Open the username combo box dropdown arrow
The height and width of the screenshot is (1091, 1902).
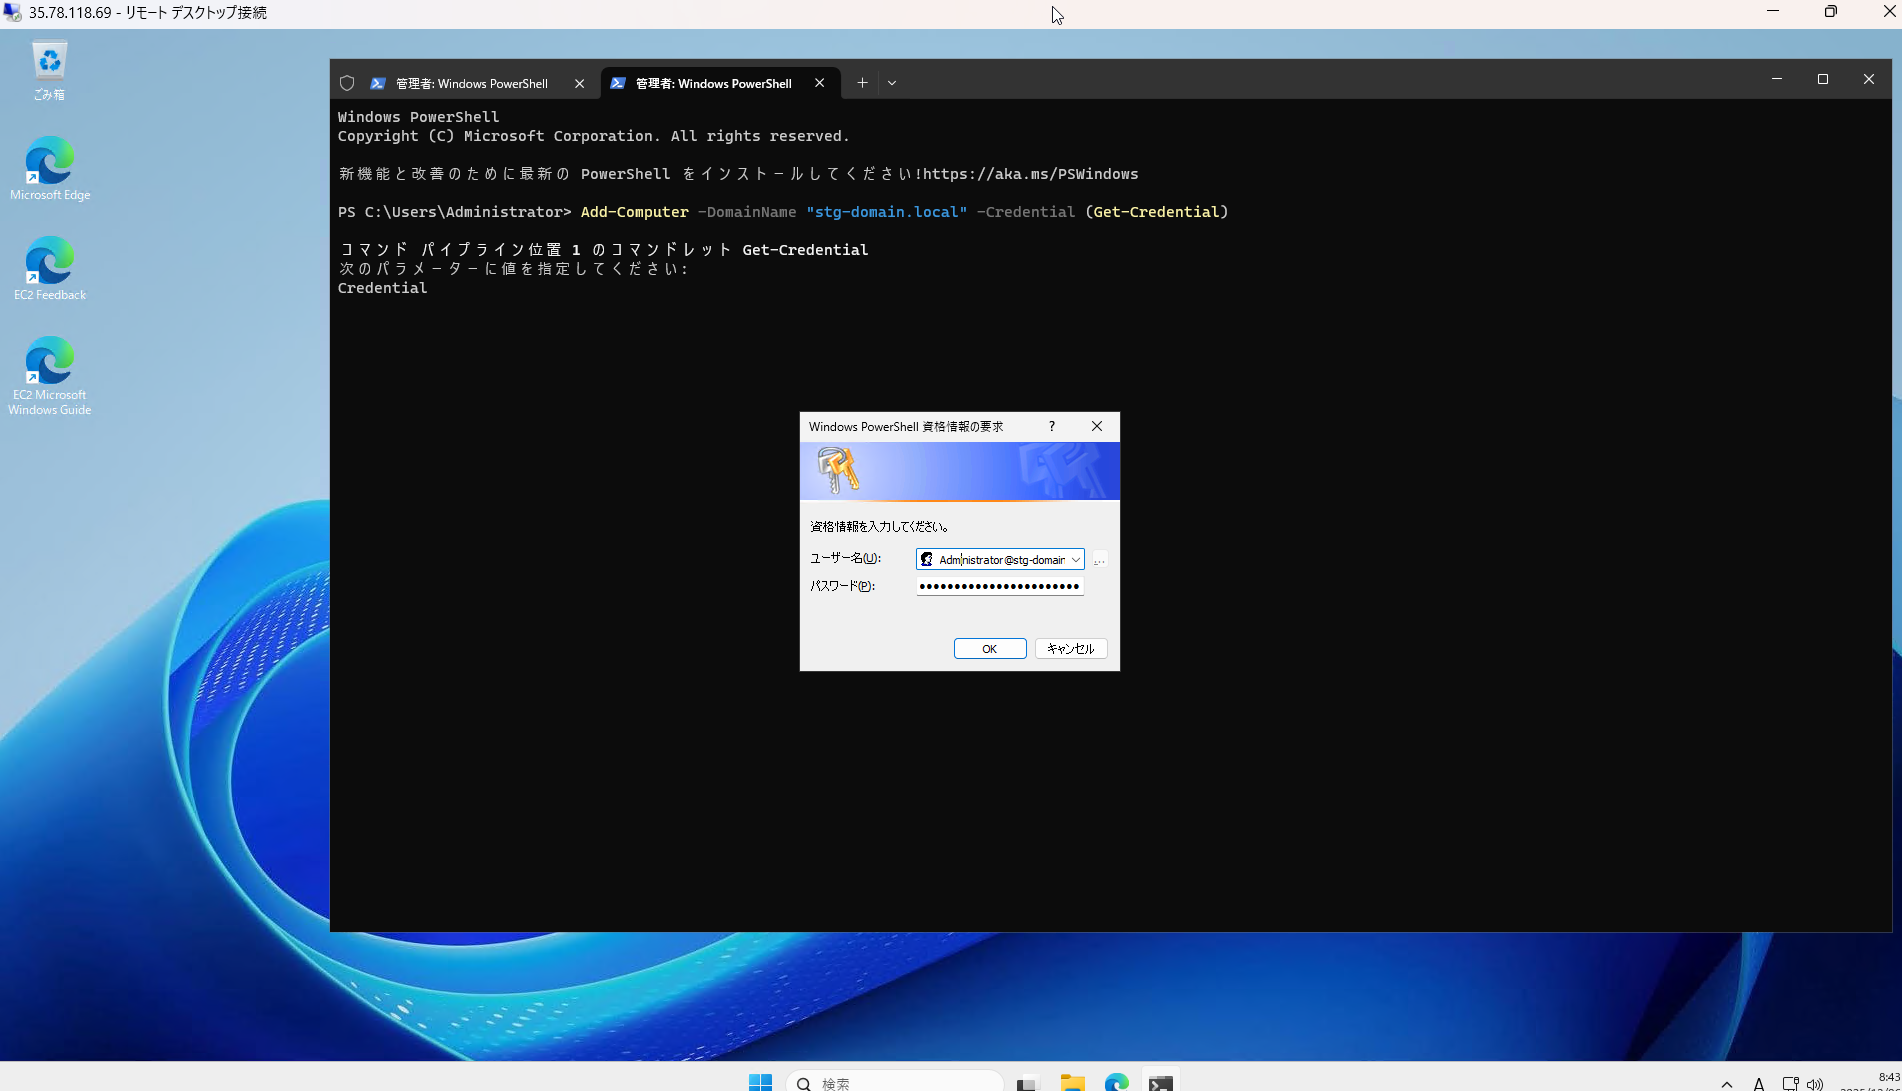(1077, 559)
